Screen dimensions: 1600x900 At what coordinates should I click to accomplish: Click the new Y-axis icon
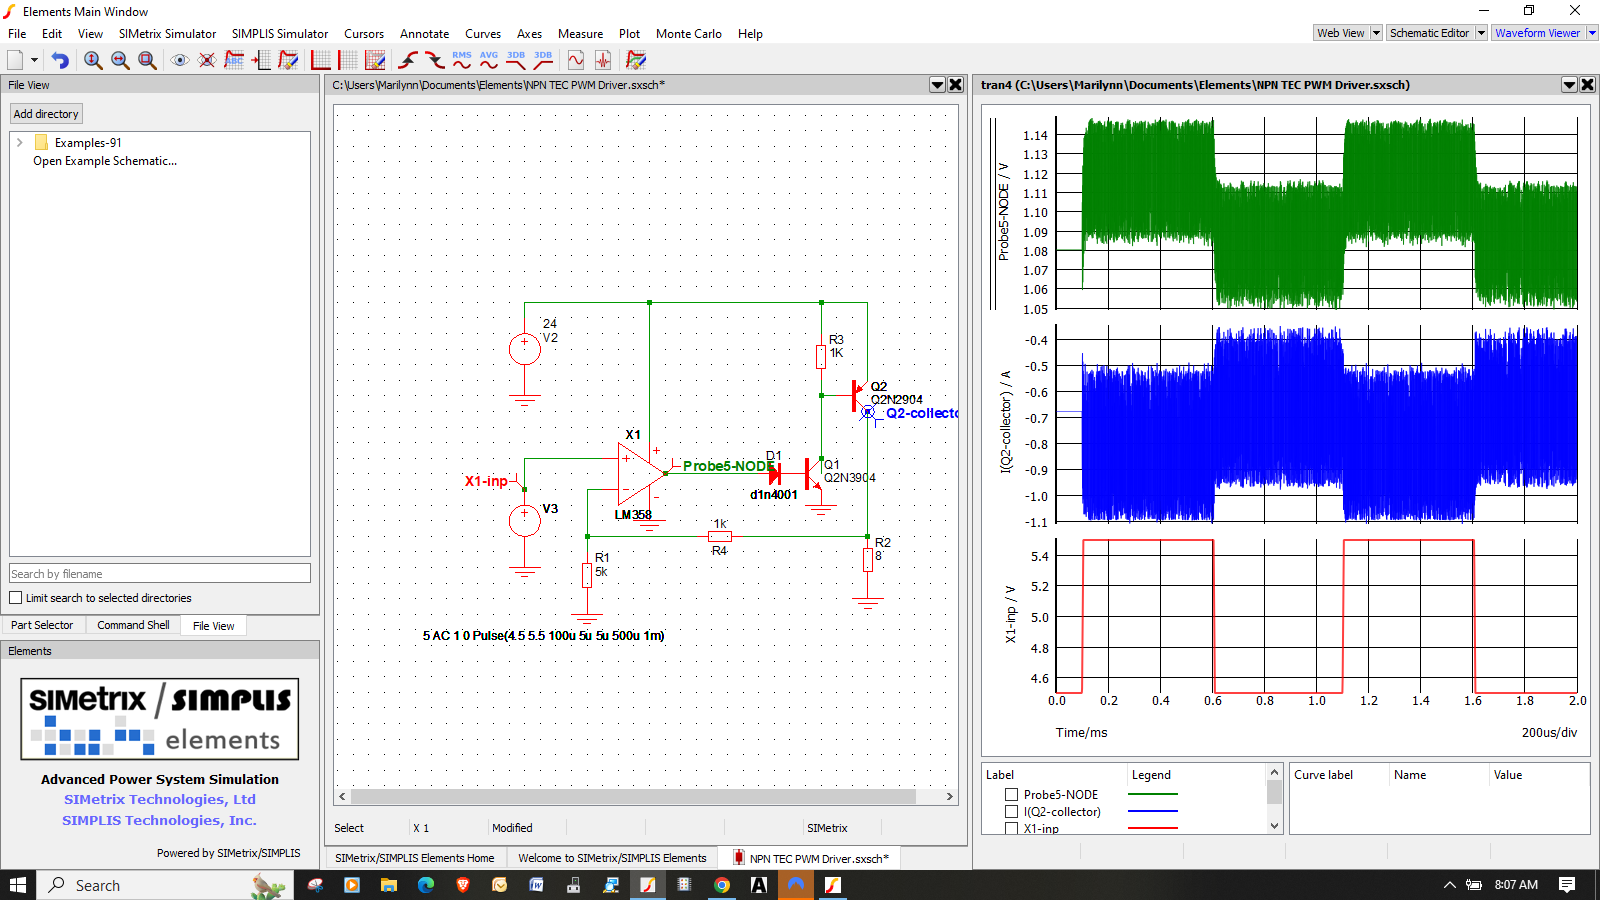tap(321, 60)
